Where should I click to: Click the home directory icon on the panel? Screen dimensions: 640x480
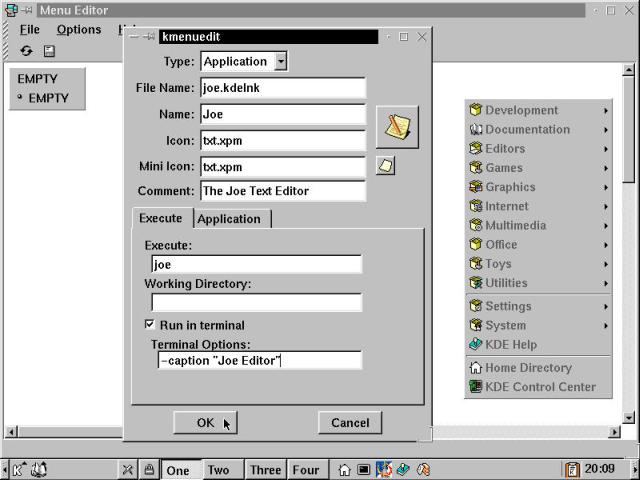pyautogui.click(x=345, y=469)
